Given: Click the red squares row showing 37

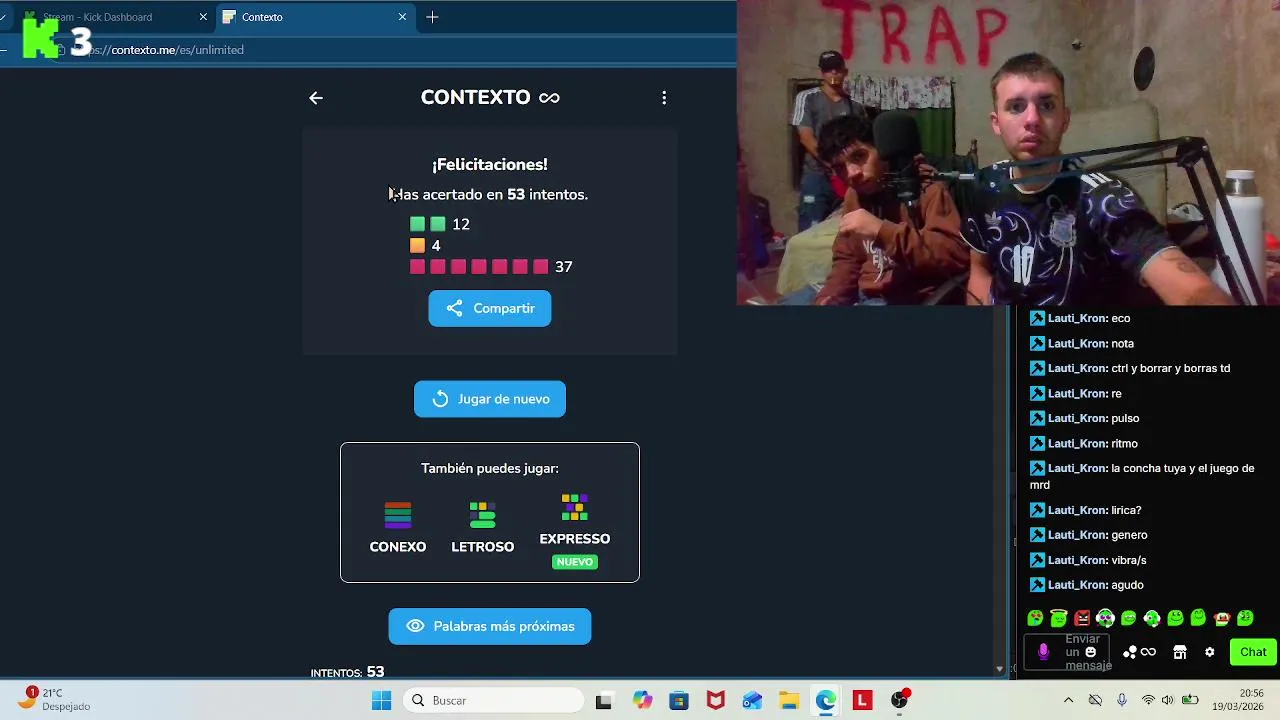Looking at the screenshot, I should pos(491,267).
